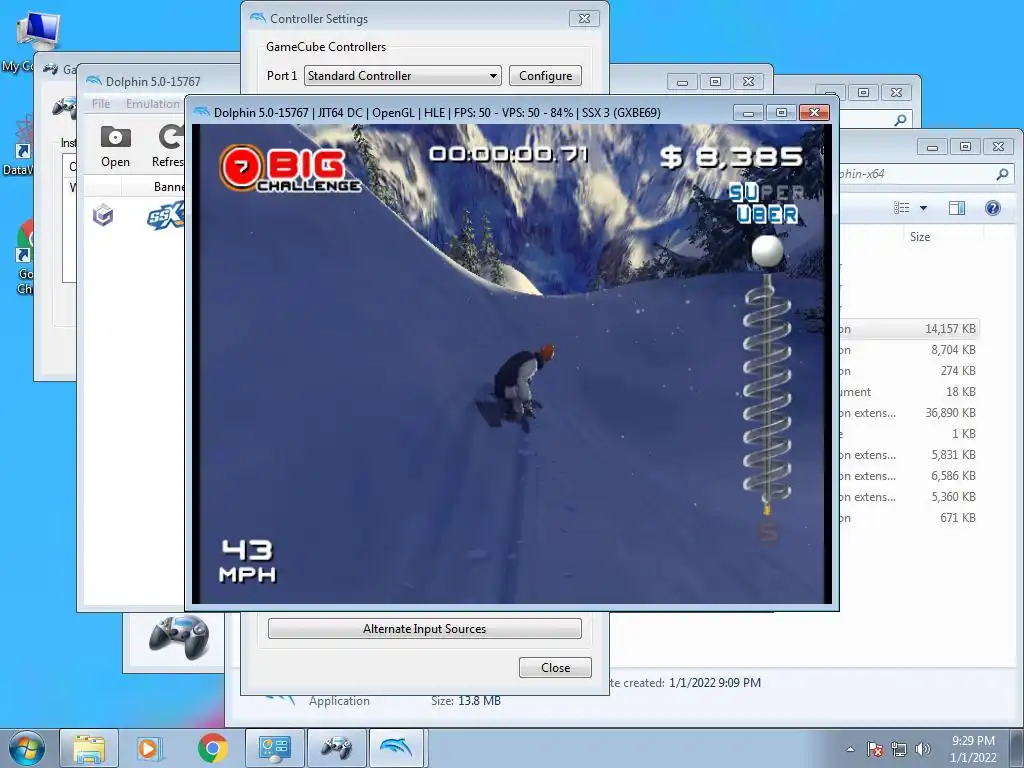
Task: Click the Windows Start button
Action: [x=26, y=748]
